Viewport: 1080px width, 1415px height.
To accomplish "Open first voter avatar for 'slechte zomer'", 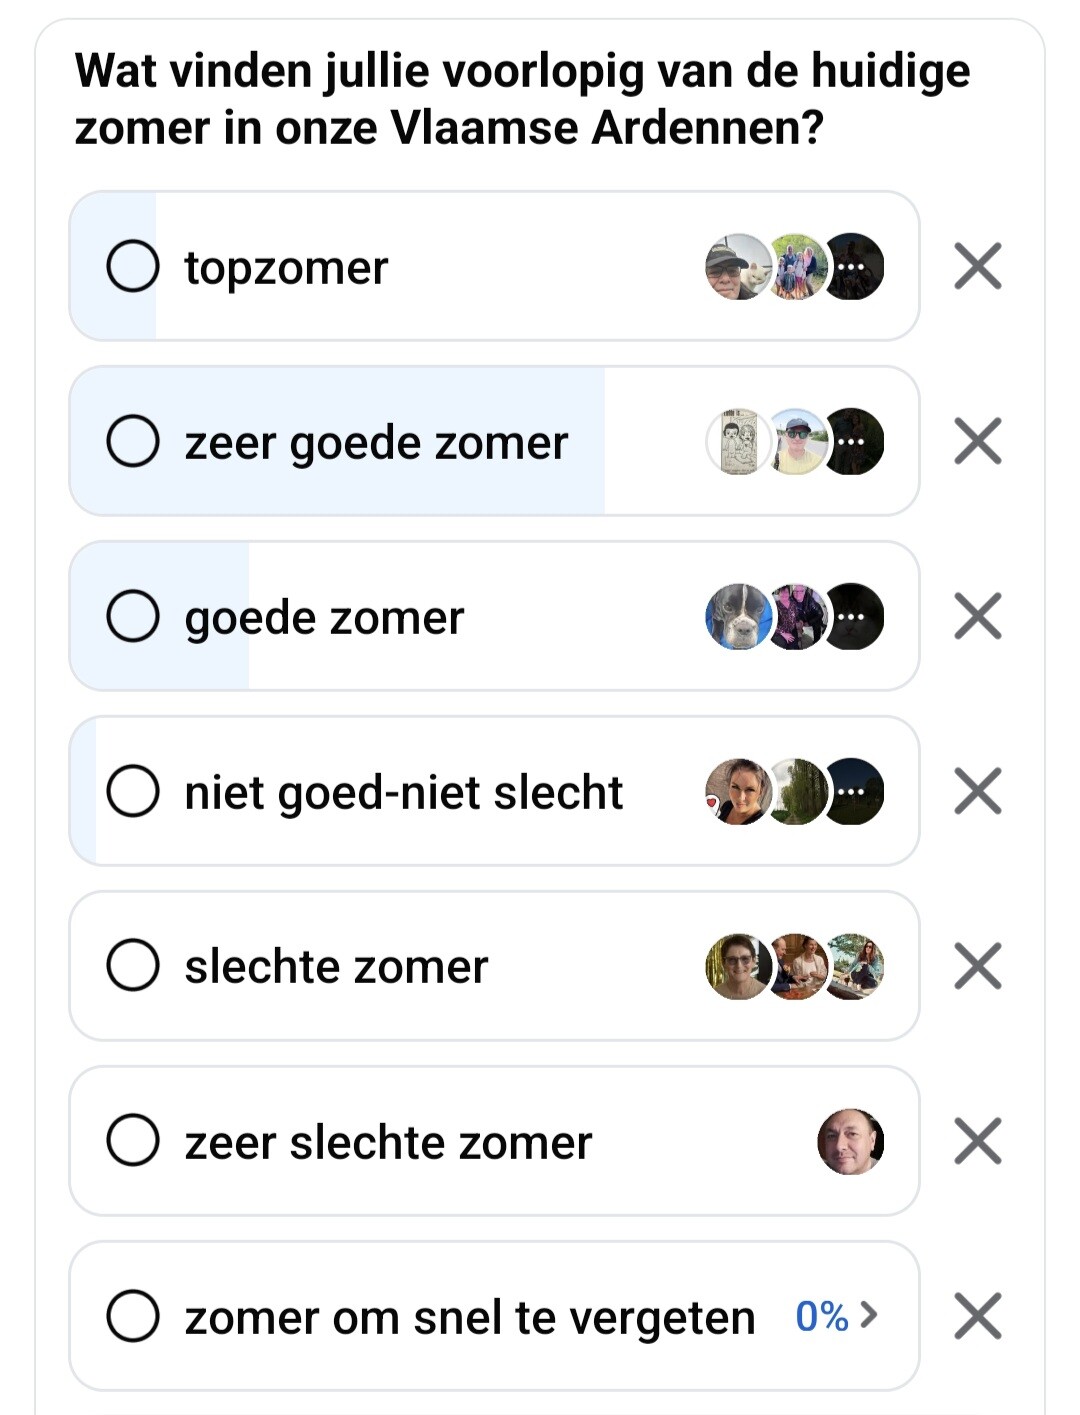I will [x=738, y=967].
